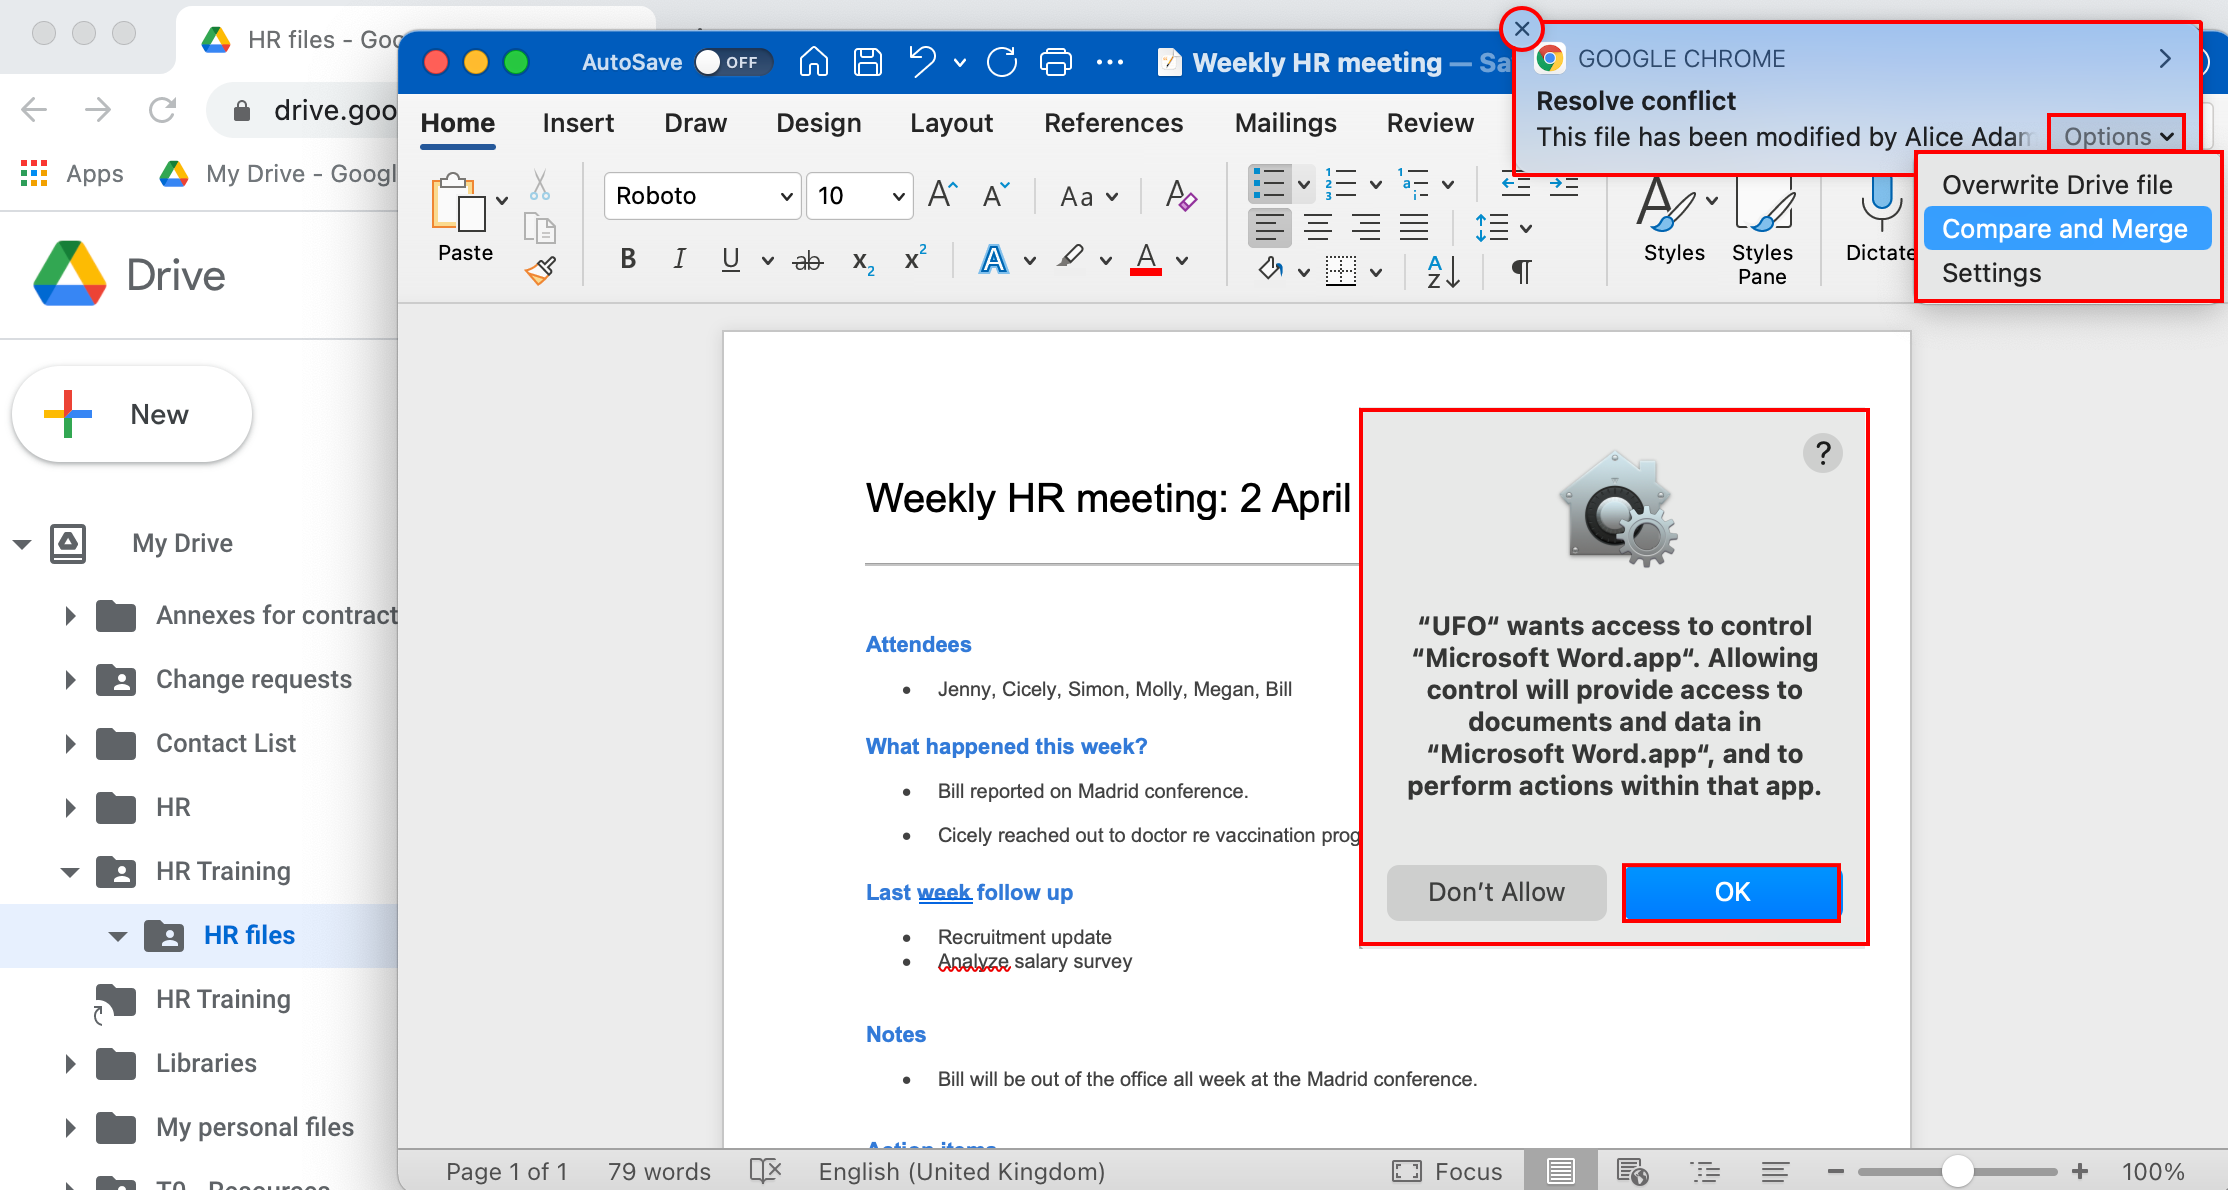Toggle Strikethrough formatting
The width and height of the screenshot is (2228, 1190).
(x=807, y=261)
